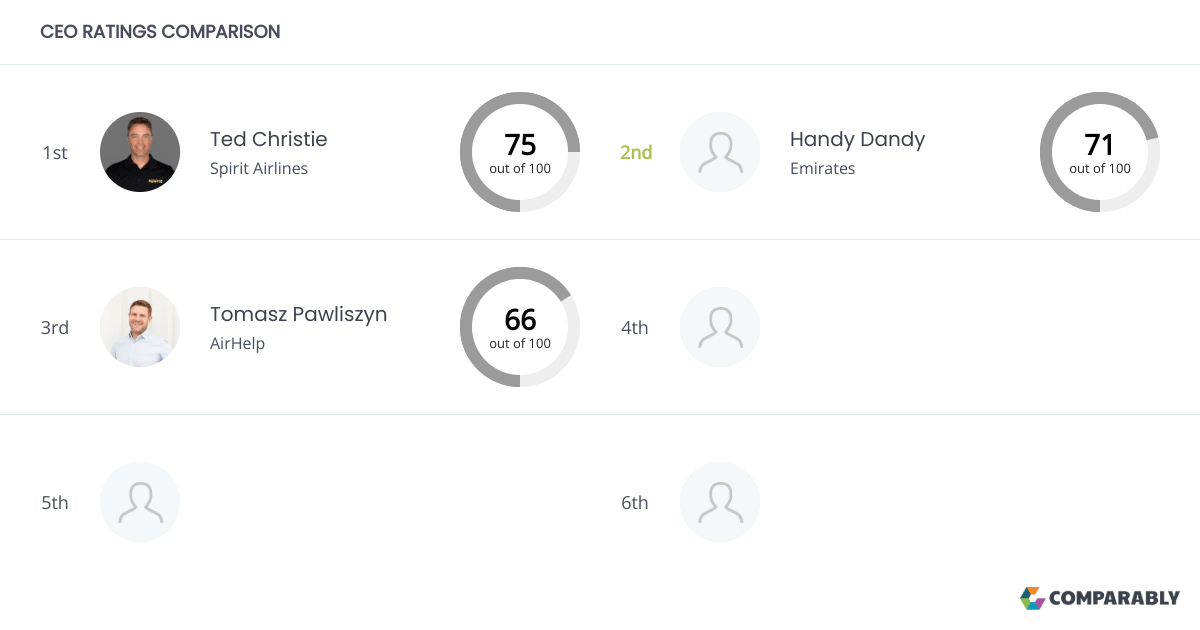The height and width of the screenshot is (630, 1200).
Task: Click the COMPARABLY brand text
Action: coord(1115,599)
